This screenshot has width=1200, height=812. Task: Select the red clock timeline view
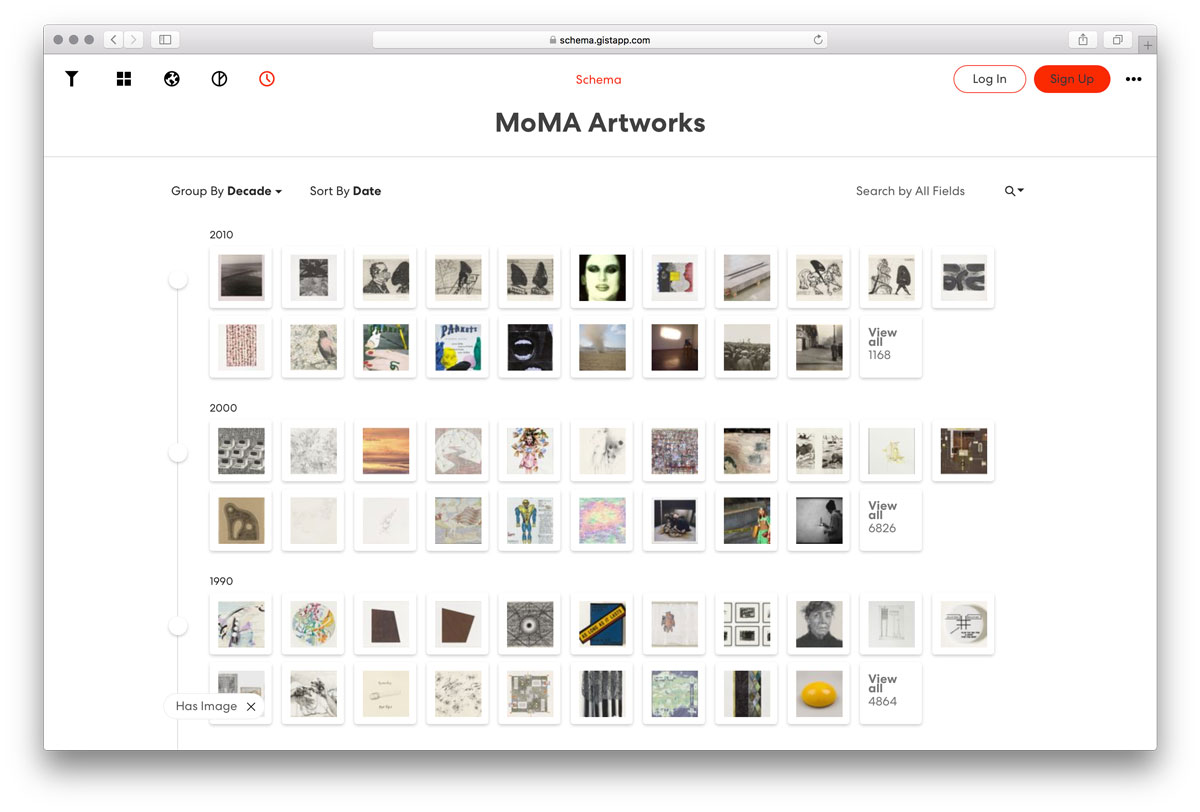tap(267, 79)
